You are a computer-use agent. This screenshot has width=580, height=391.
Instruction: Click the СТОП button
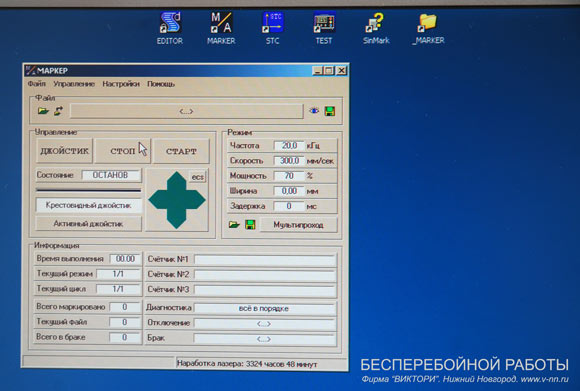pyautogui.click(x=122, y=151)
